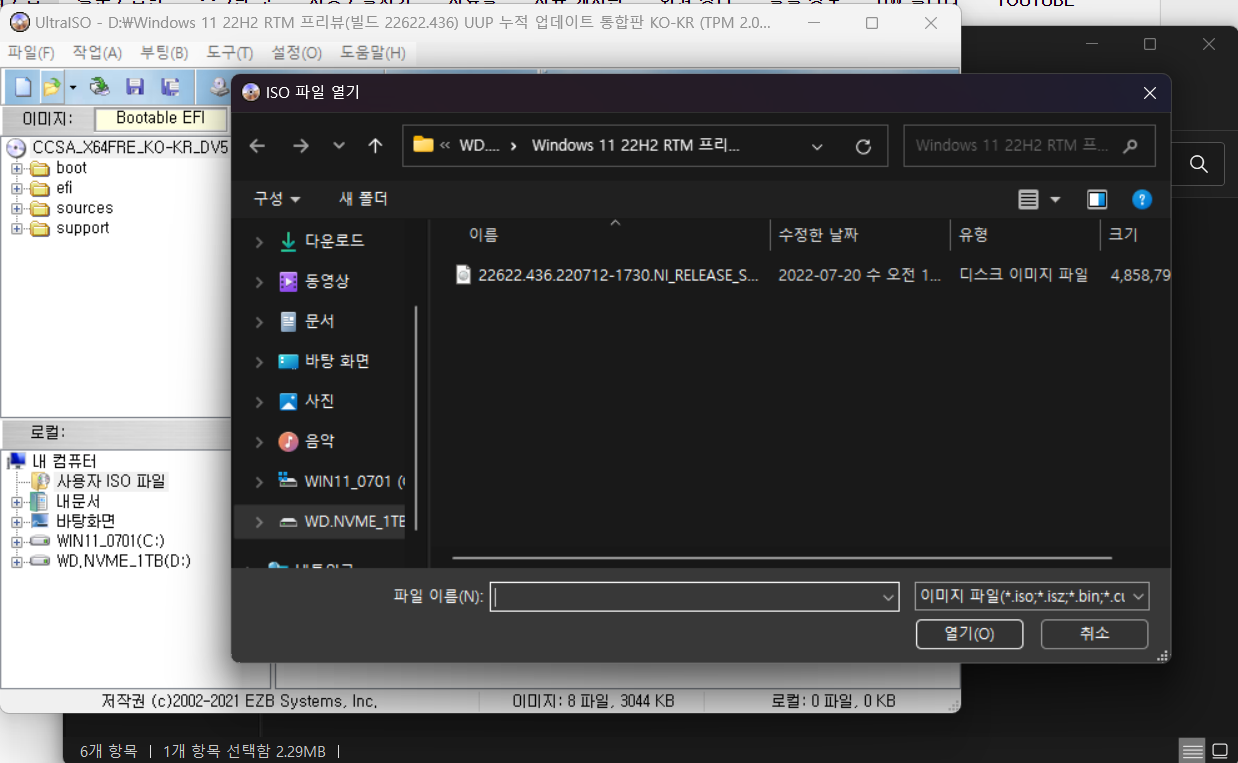Expand WIN11_0701 drive in navigation pane
This screenshot has width=1238, height=763.
click(x=259, y=481)
